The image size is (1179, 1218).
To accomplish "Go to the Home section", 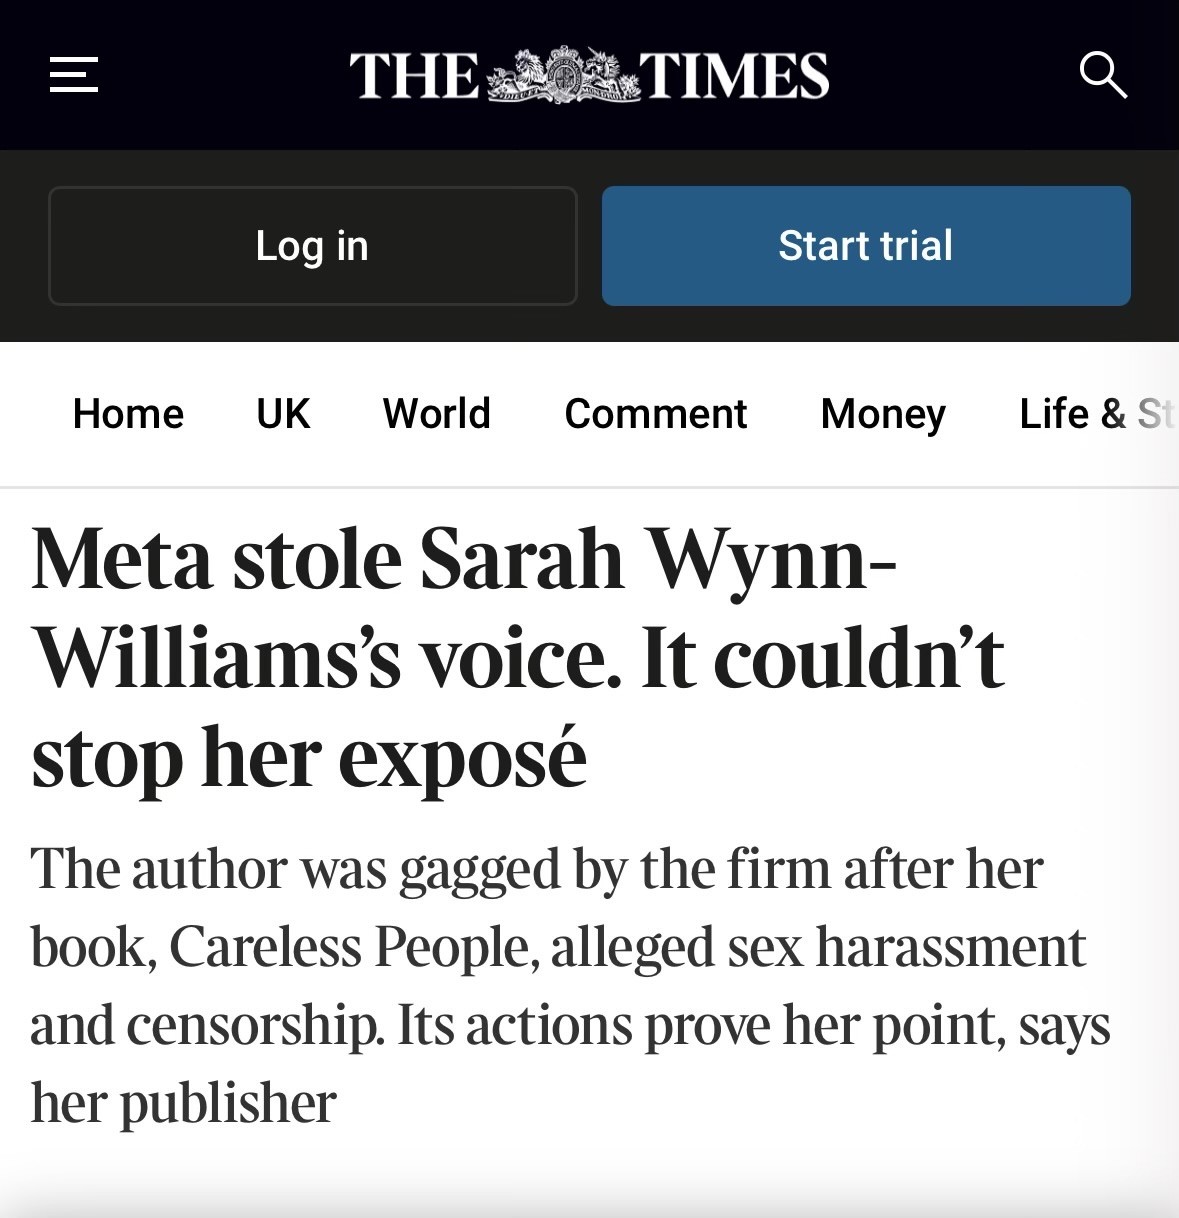I will pyautogui.click(x=128, y=414).
